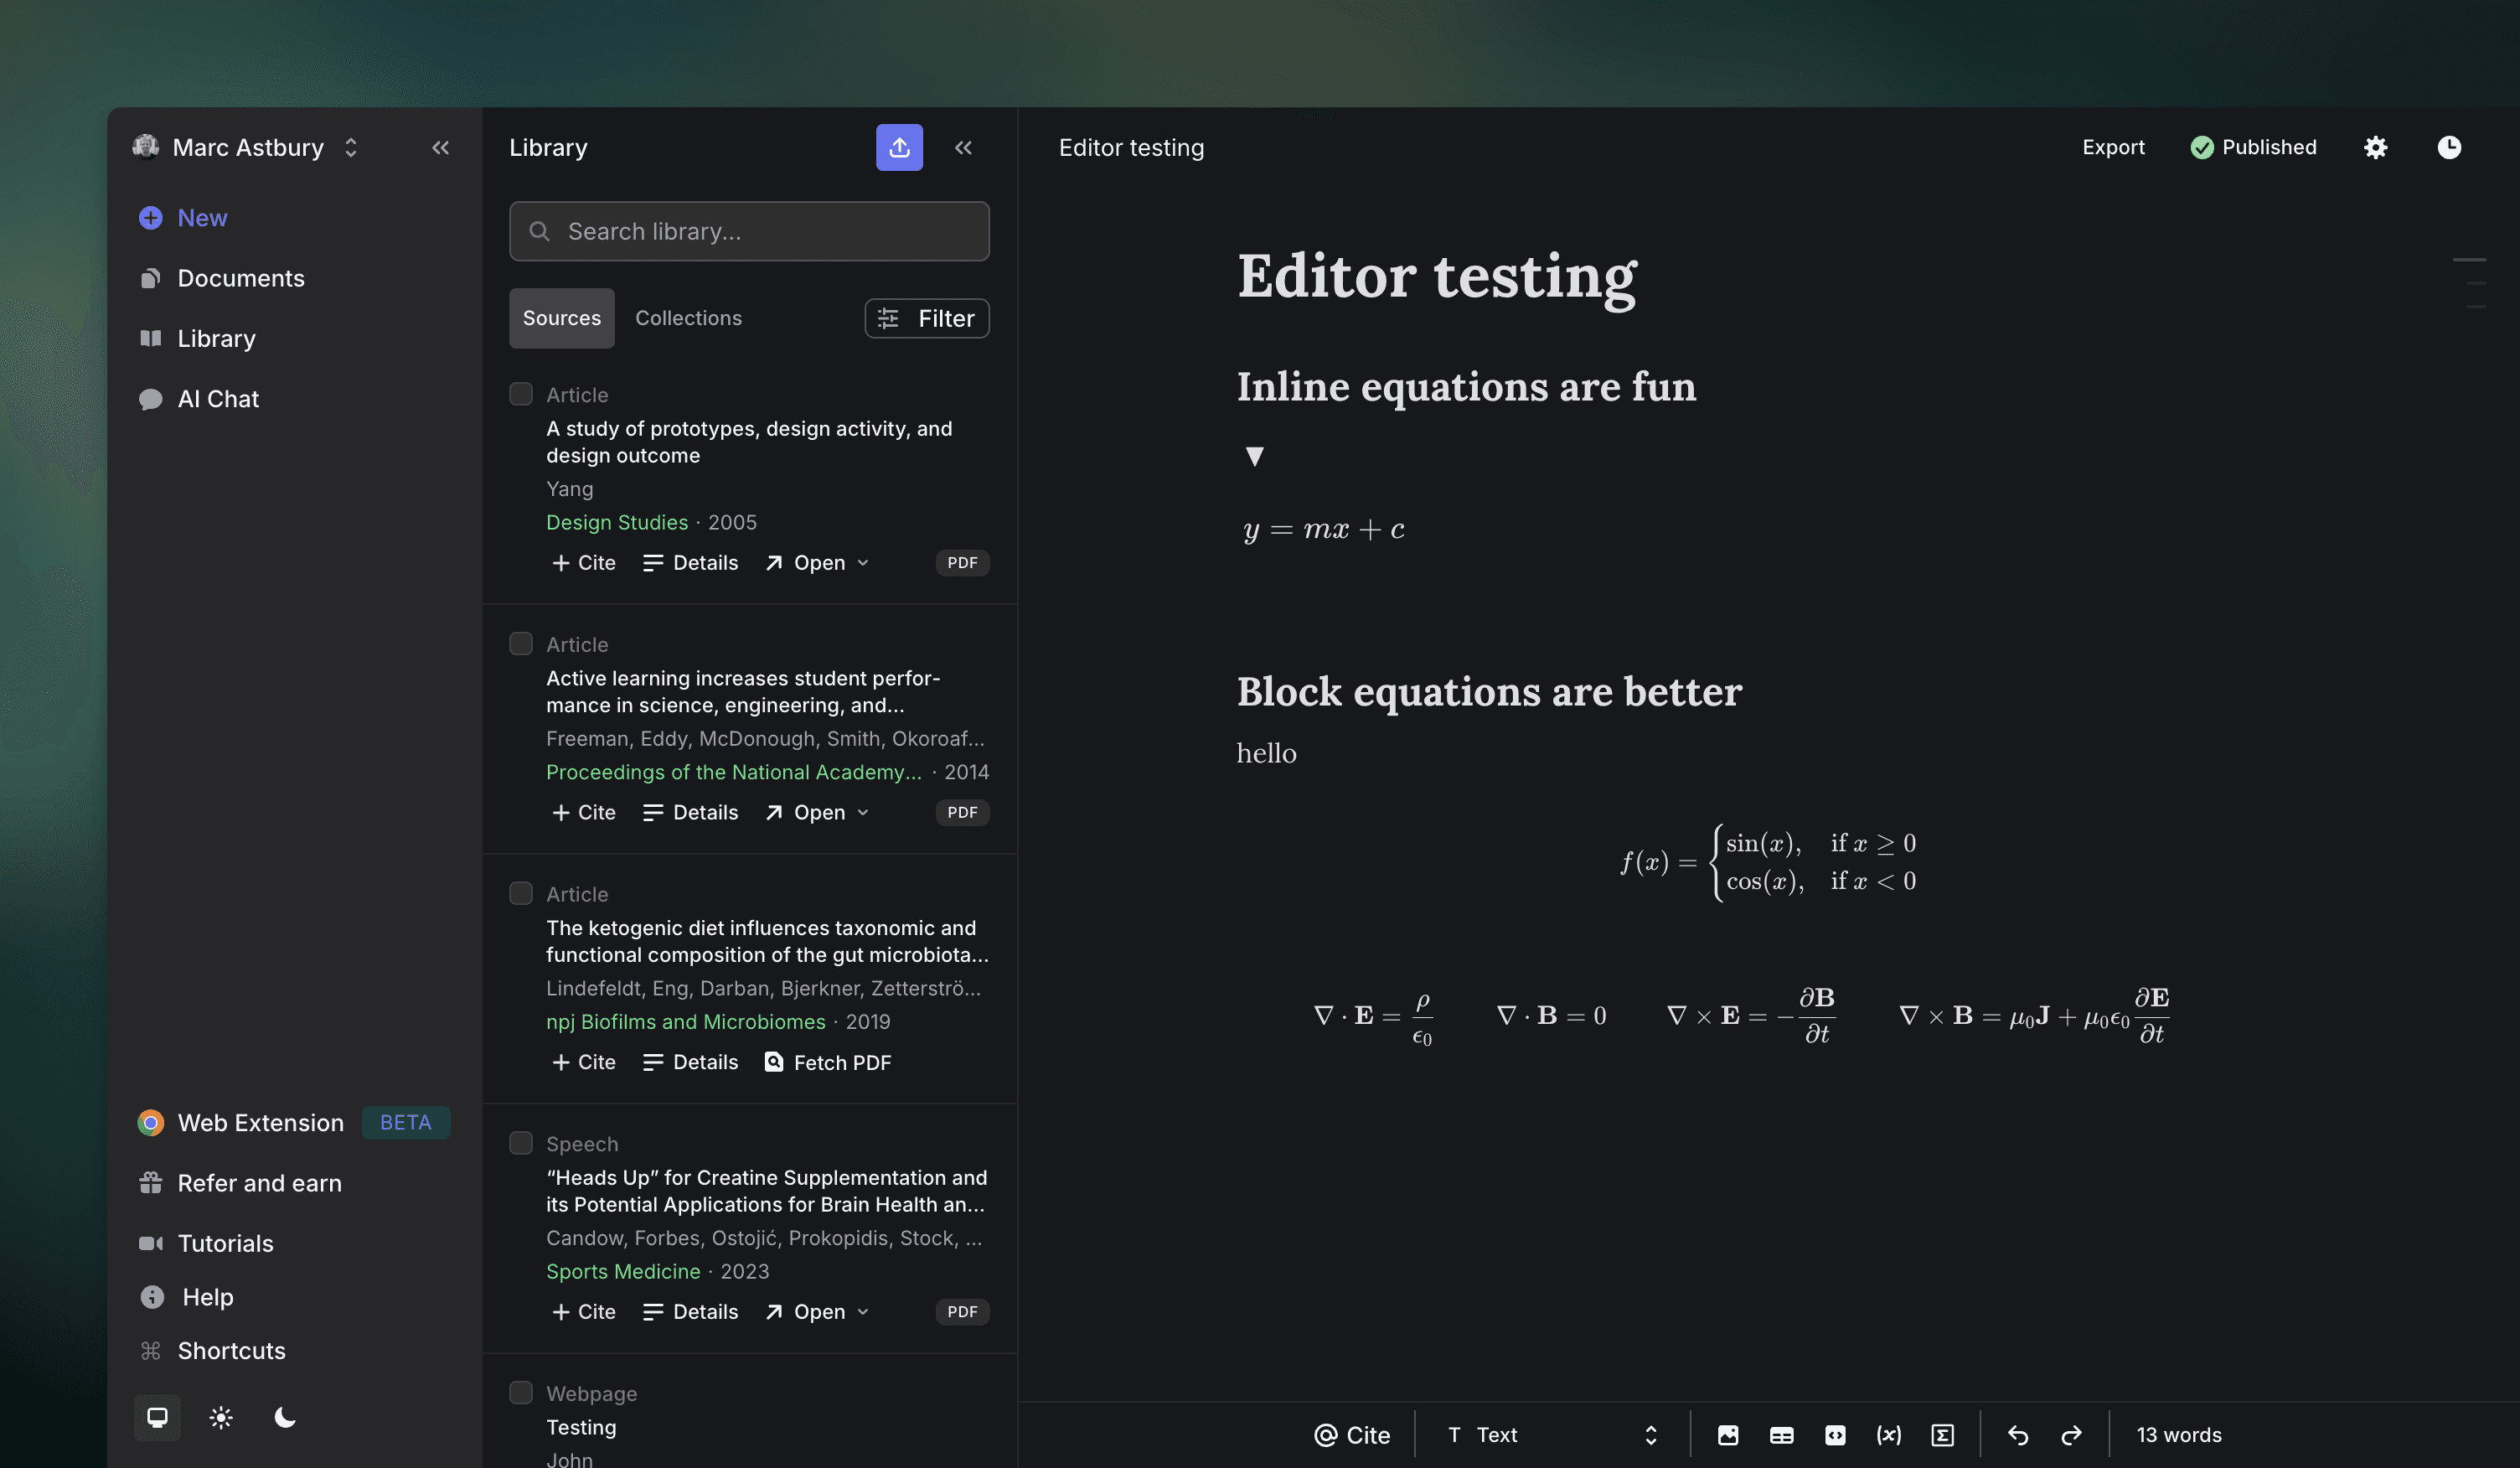Click Export in the top bar
The height and width of the screenshot is (1468, 2520).
tap(2113, 147)
